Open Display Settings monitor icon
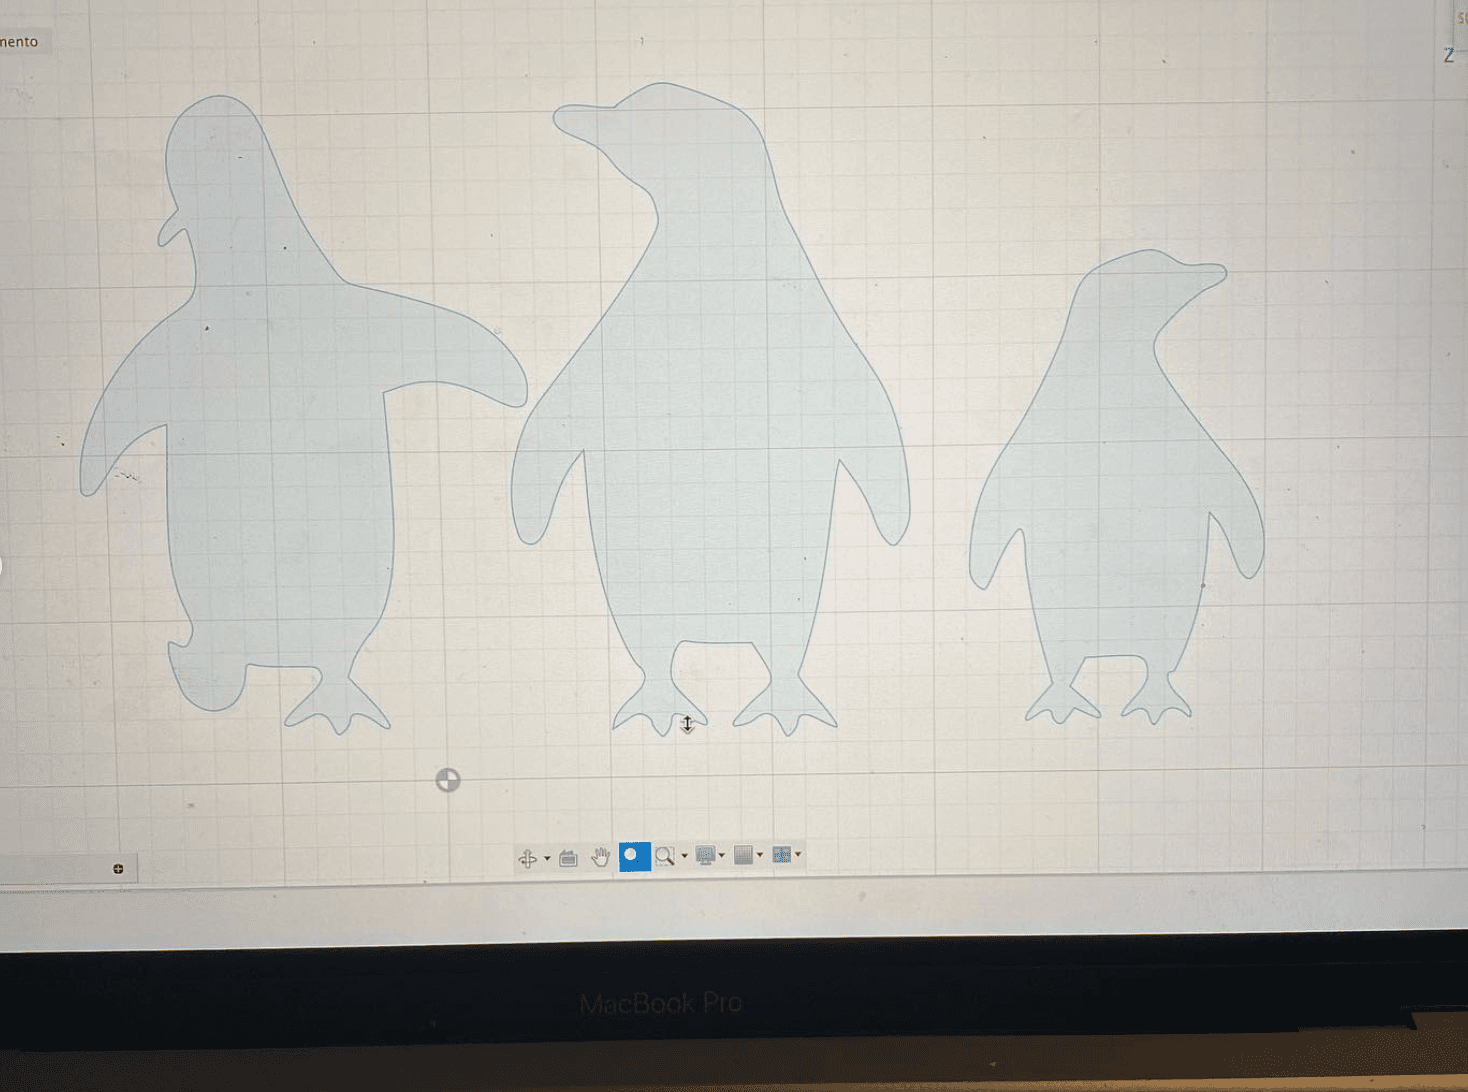The height and width of the screenshot is (1092, 1468). [x=705, y=855]
